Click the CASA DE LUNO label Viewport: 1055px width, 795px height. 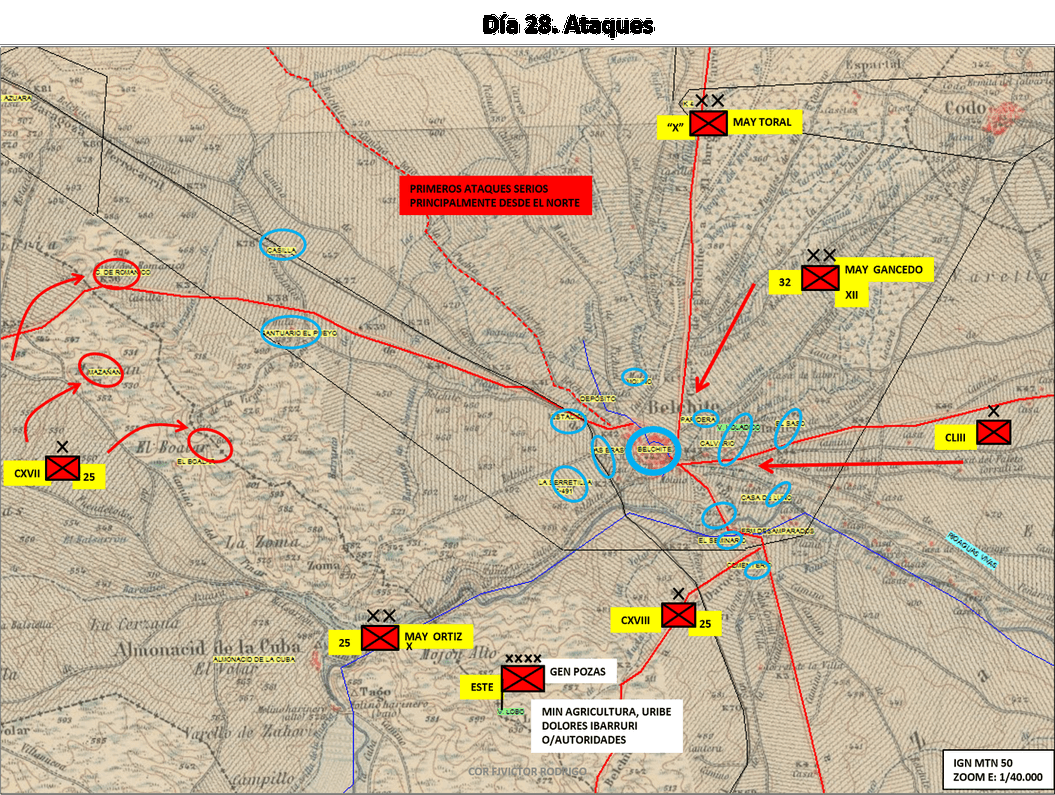[x=766, y=498]
